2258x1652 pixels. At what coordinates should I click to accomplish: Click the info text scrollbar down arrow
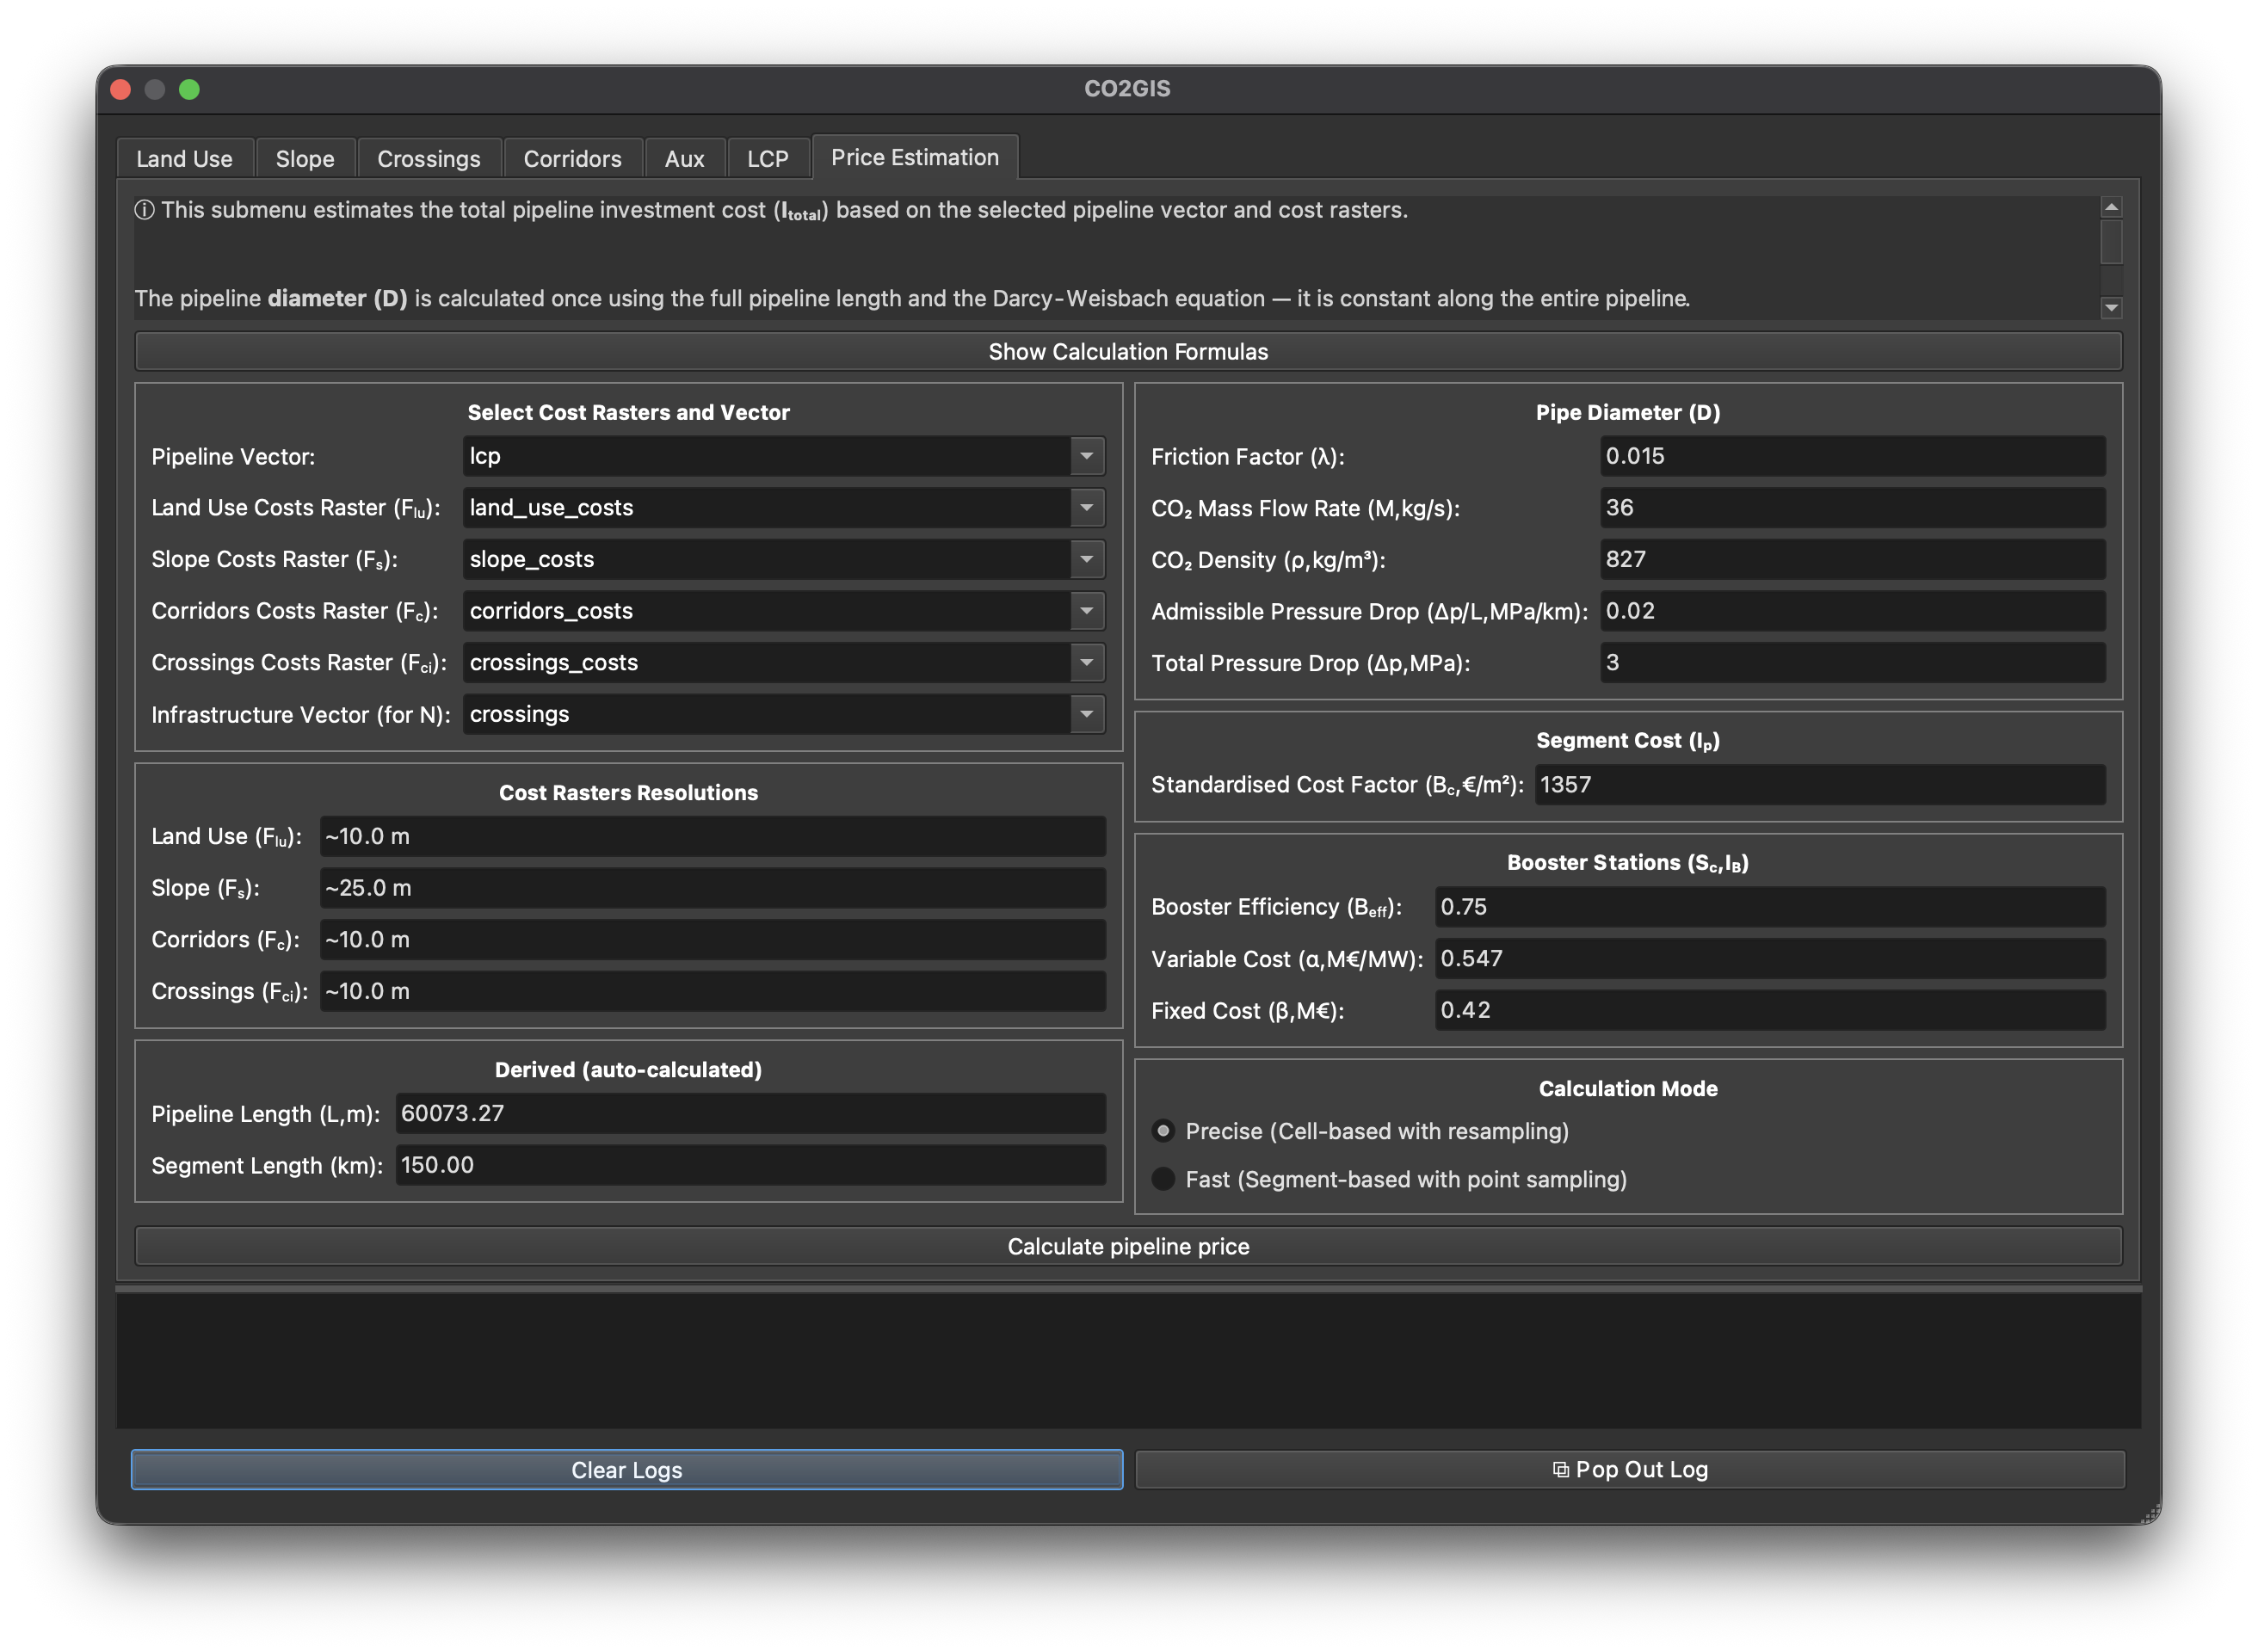coord(2111,308)
